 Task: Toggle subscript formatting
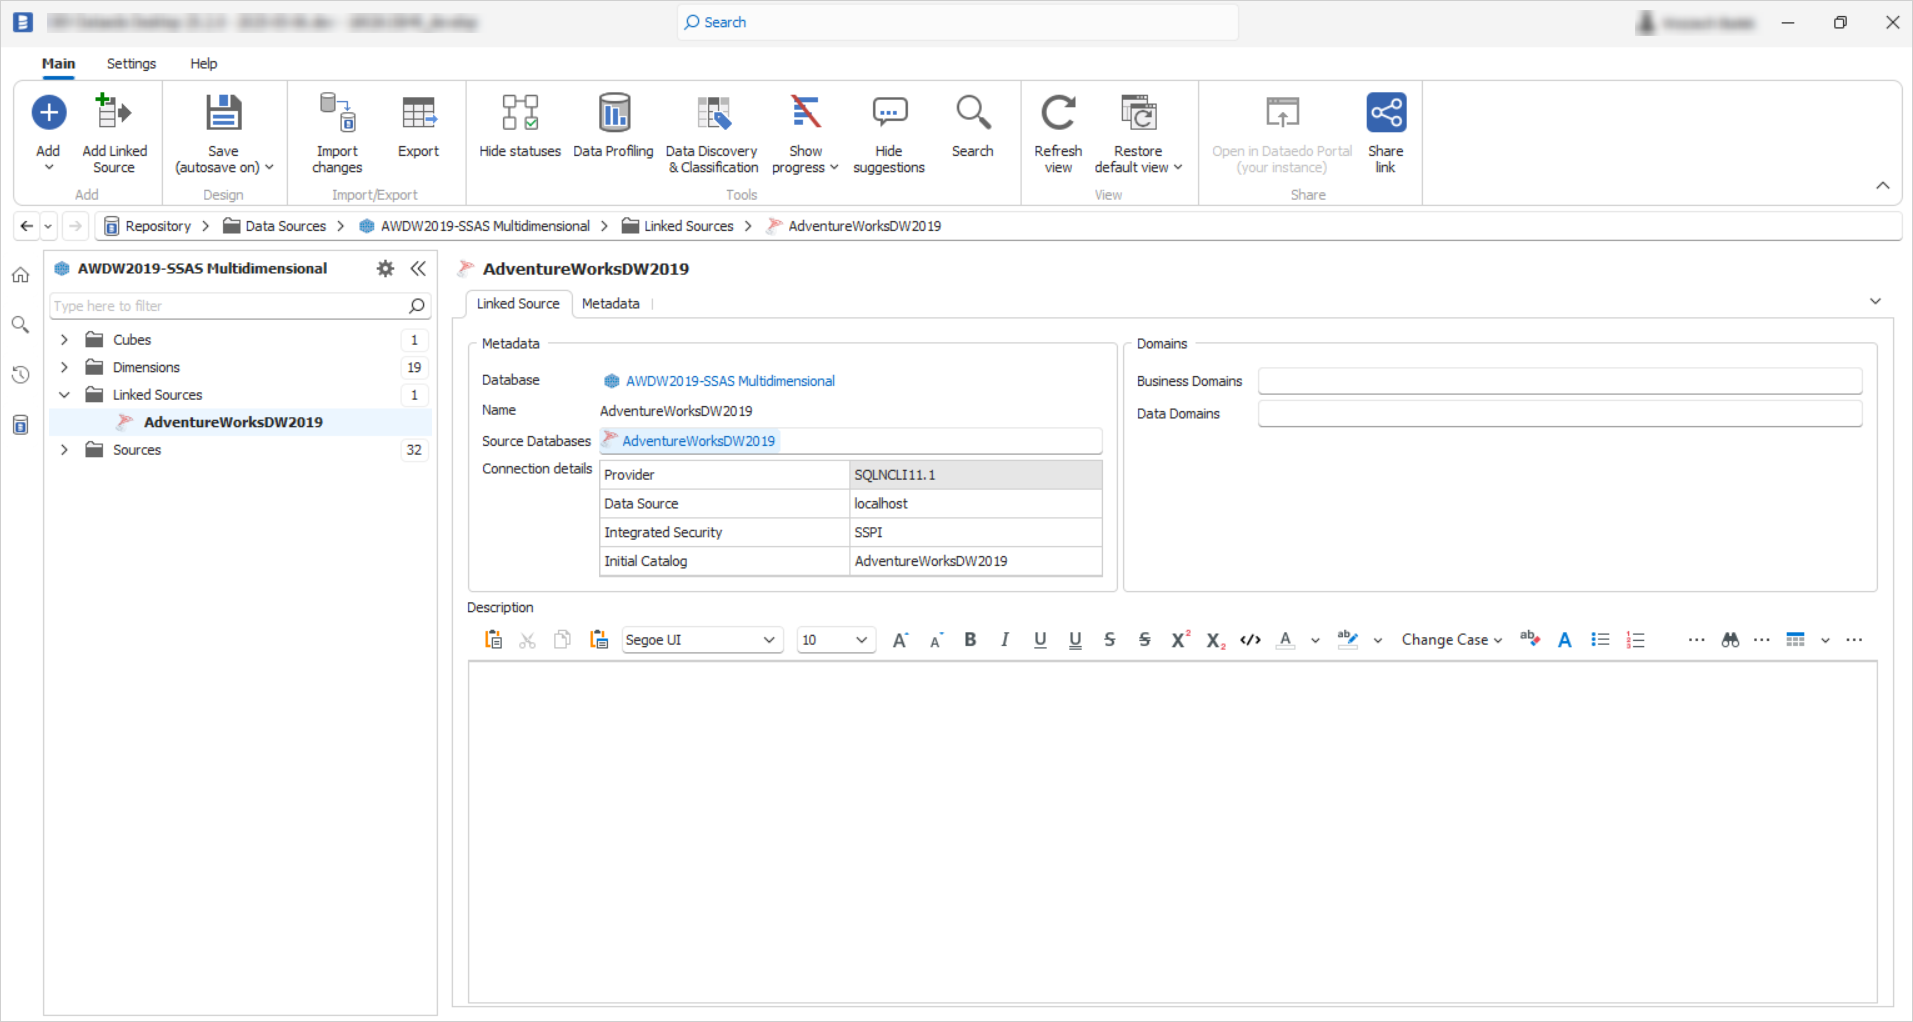[1215, 640]
